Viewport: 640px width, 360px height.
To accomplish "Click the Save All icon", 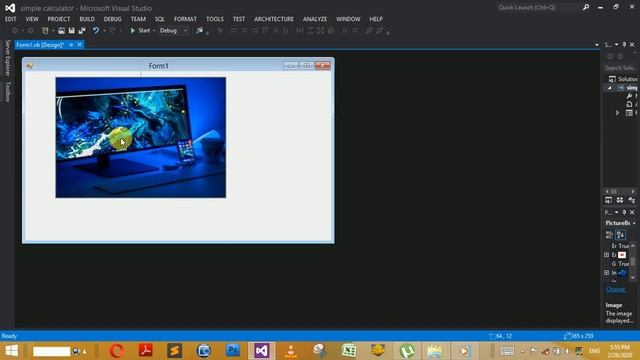I will pos(82,31).
